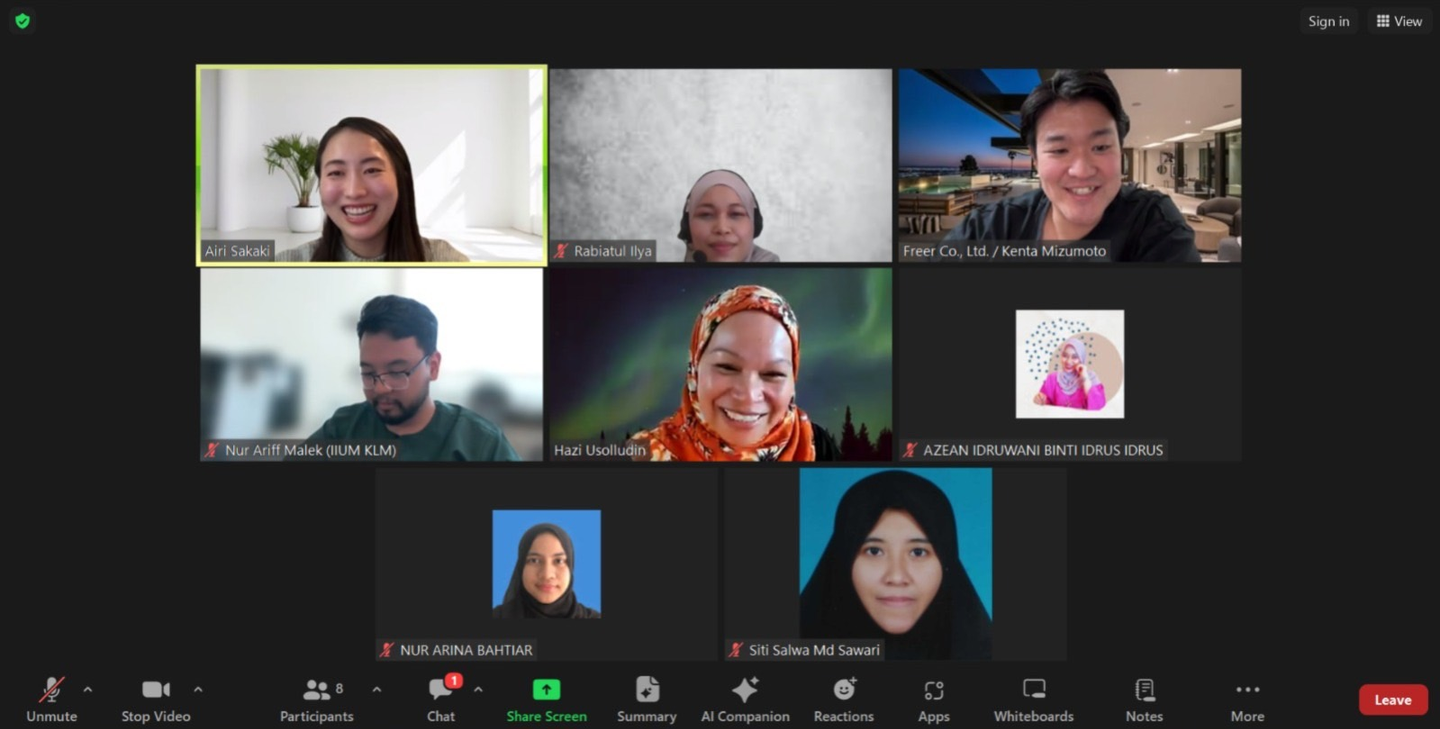Image resolution: width=1440 pixels, height=729 pixels.
Task: Open the Participants list
Action: (x=317, y=699)
